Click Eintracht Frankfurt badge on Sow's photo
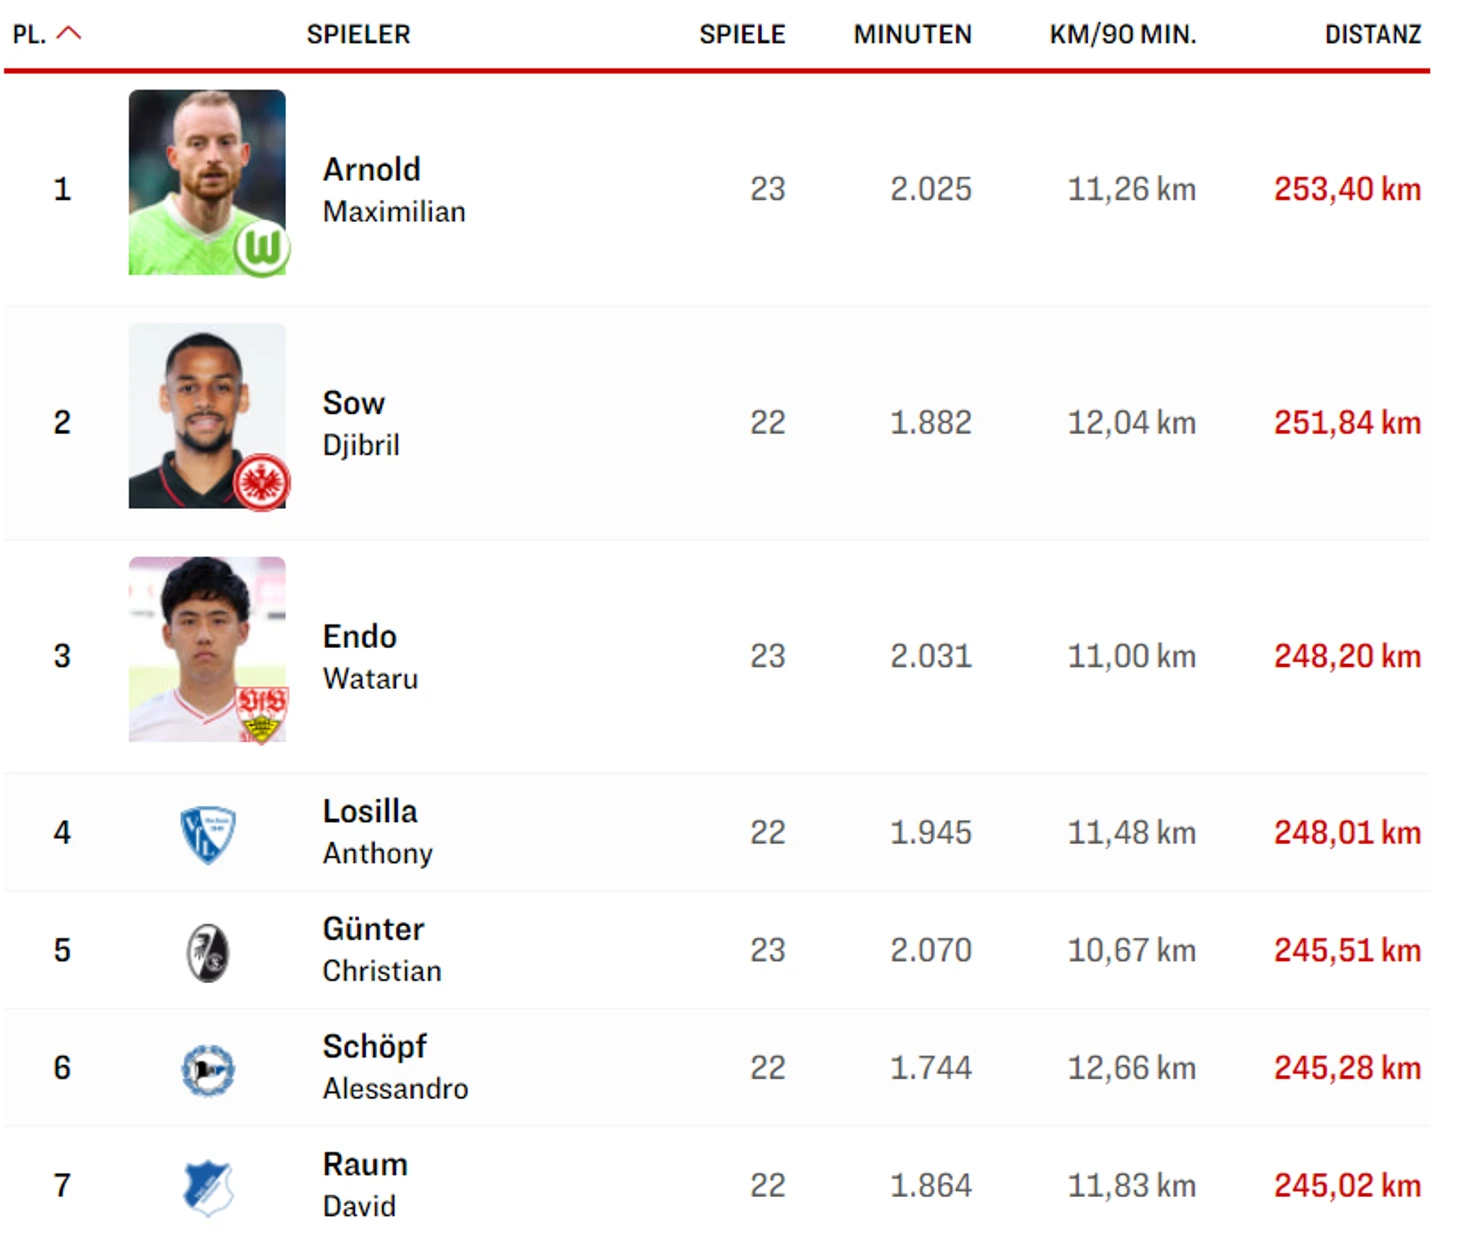 point(262,482)
